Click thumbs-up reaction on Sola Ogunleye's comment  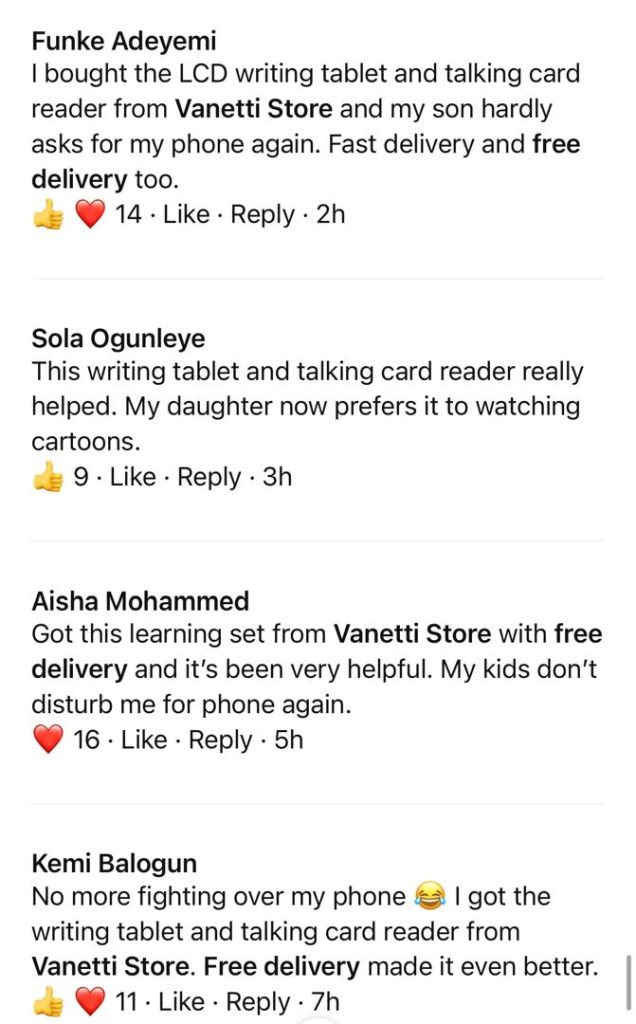click(x=47, y=478)
